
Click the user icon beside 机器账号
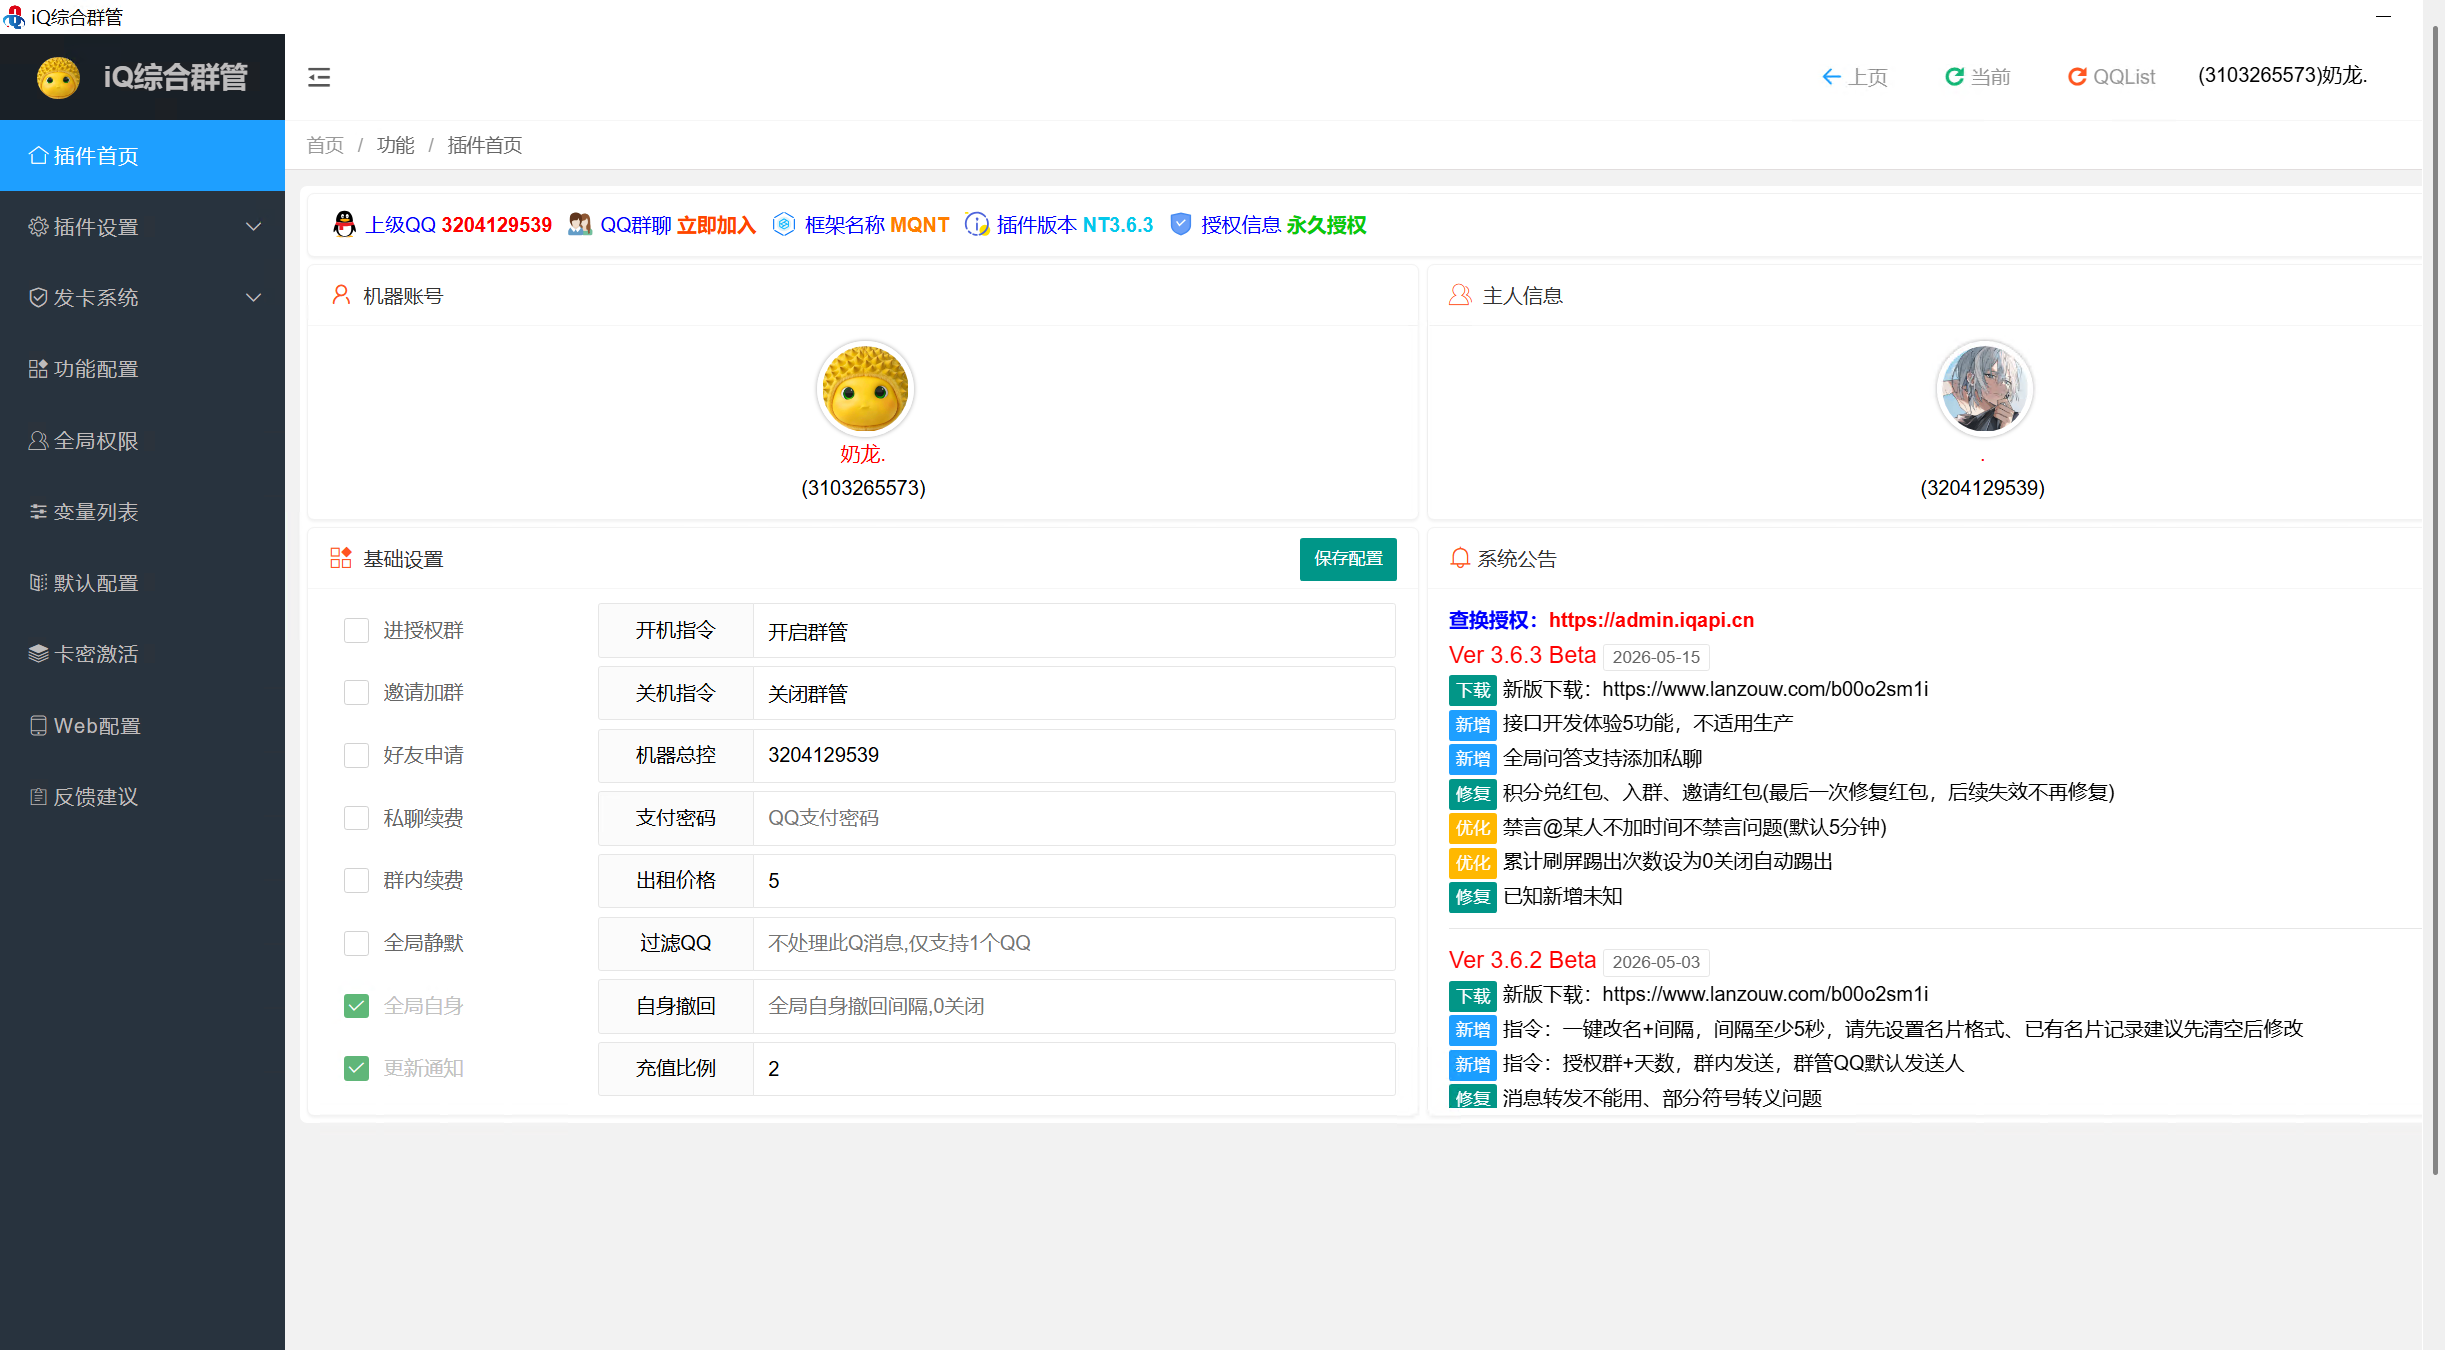tap(341, 295)
